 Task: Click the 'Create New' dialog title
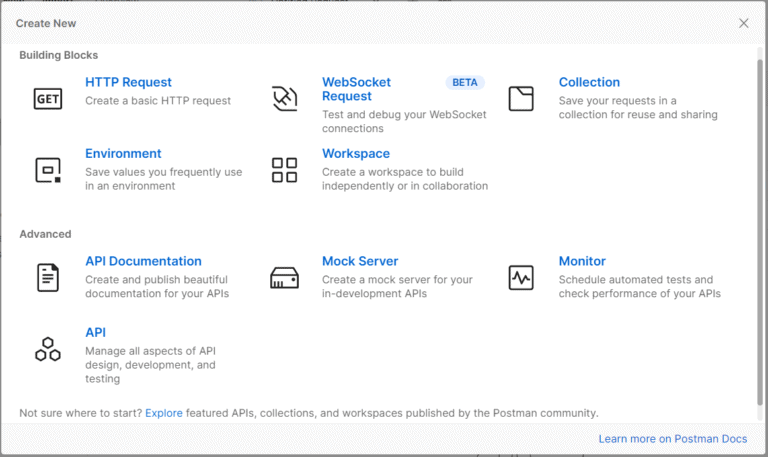tap(46, 24)
